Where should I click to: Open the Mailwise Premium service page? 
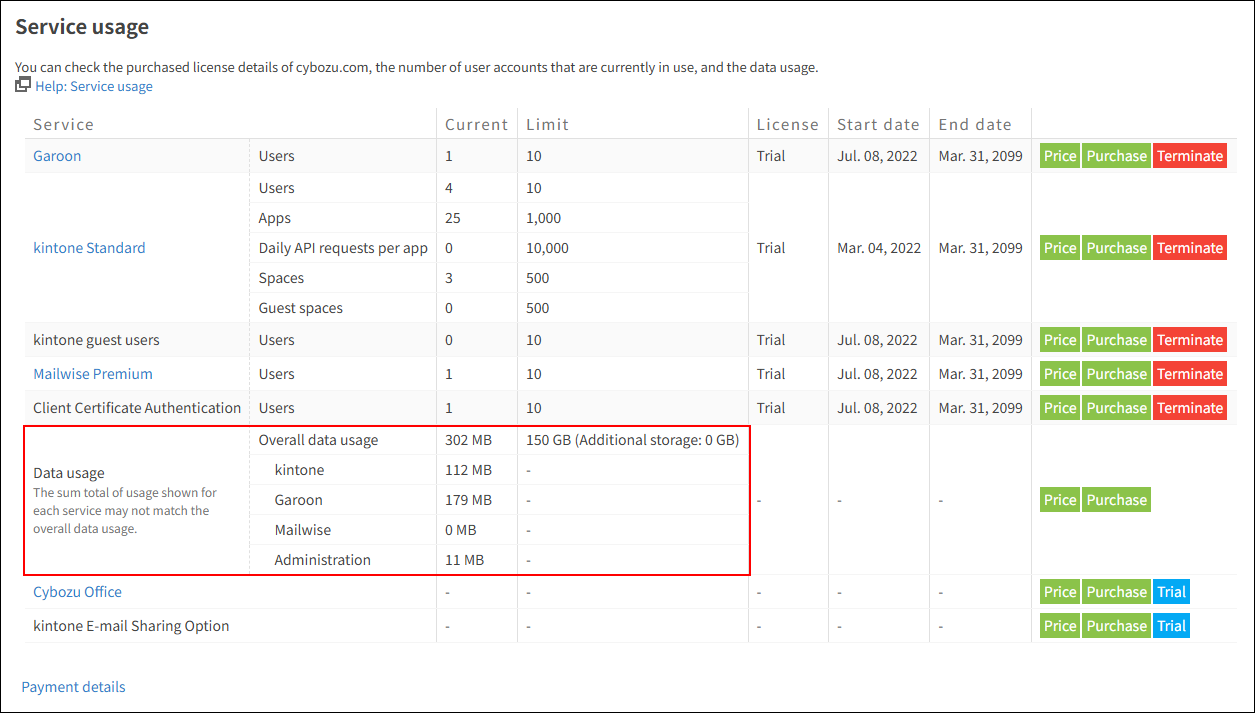pos(92,373)
